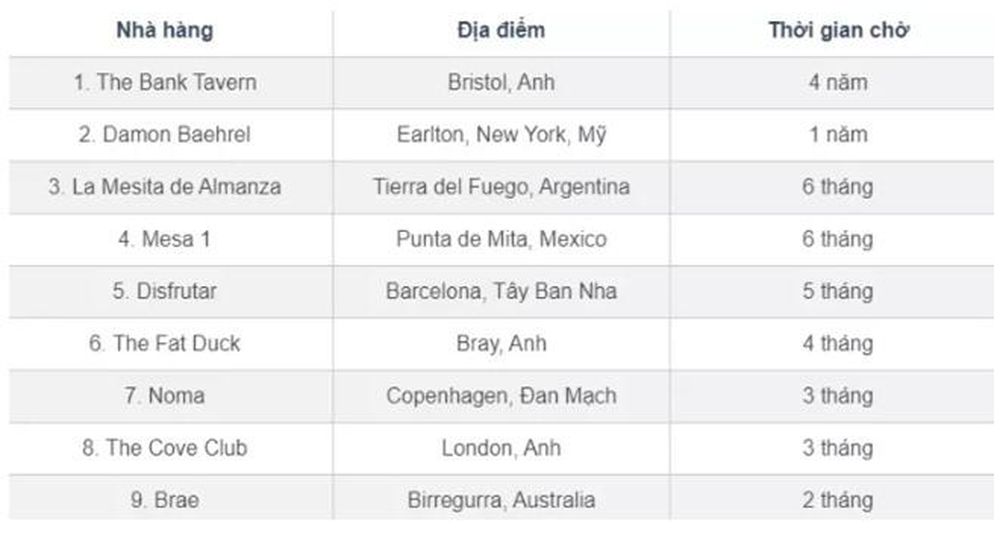
Task: Select the cell '1. The Bank Tavern'
Action: coord(165,82)
